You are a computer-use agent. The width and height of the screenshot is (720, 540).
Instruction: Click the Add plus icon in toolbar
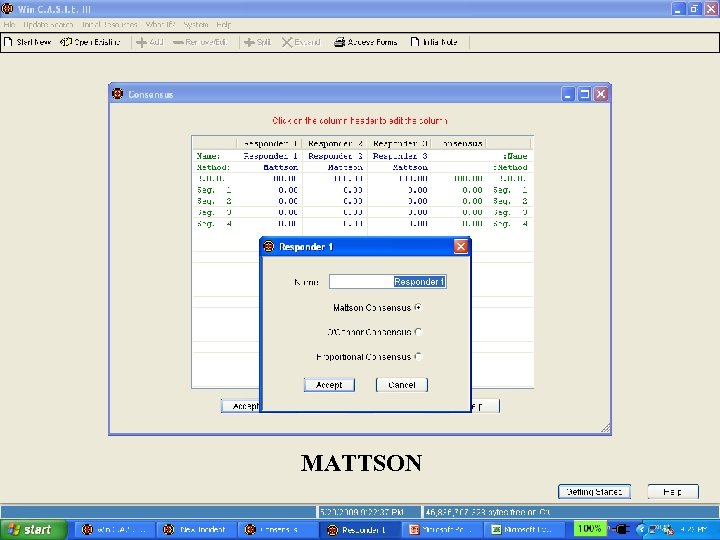[142, 42]
